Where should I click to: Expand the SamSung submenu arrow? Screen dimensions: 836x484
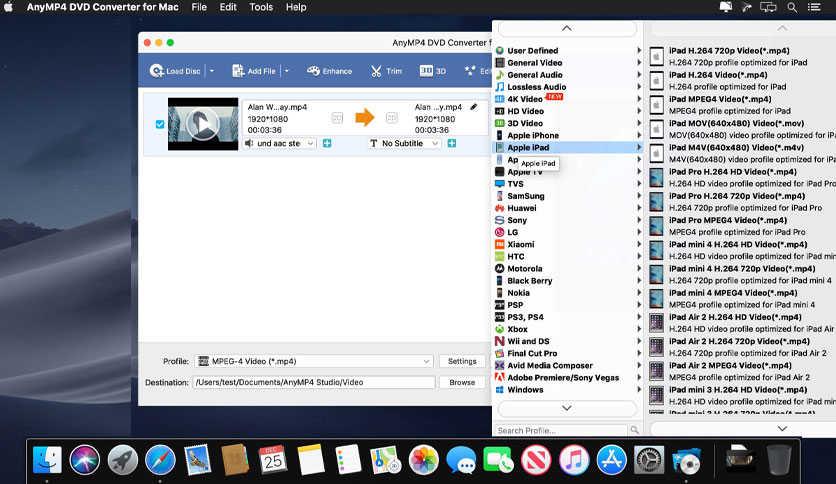(639, 196)
